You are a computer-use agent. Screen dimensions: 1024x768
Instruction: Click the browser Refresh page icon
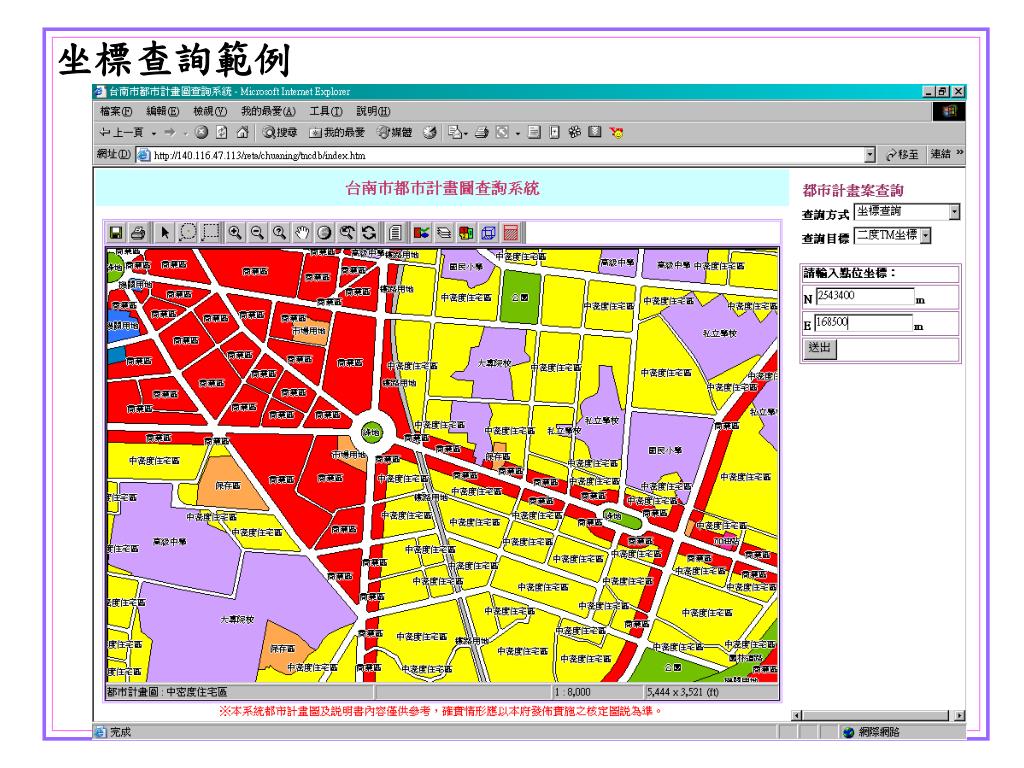pyautogui.click(x=222, y=133)
